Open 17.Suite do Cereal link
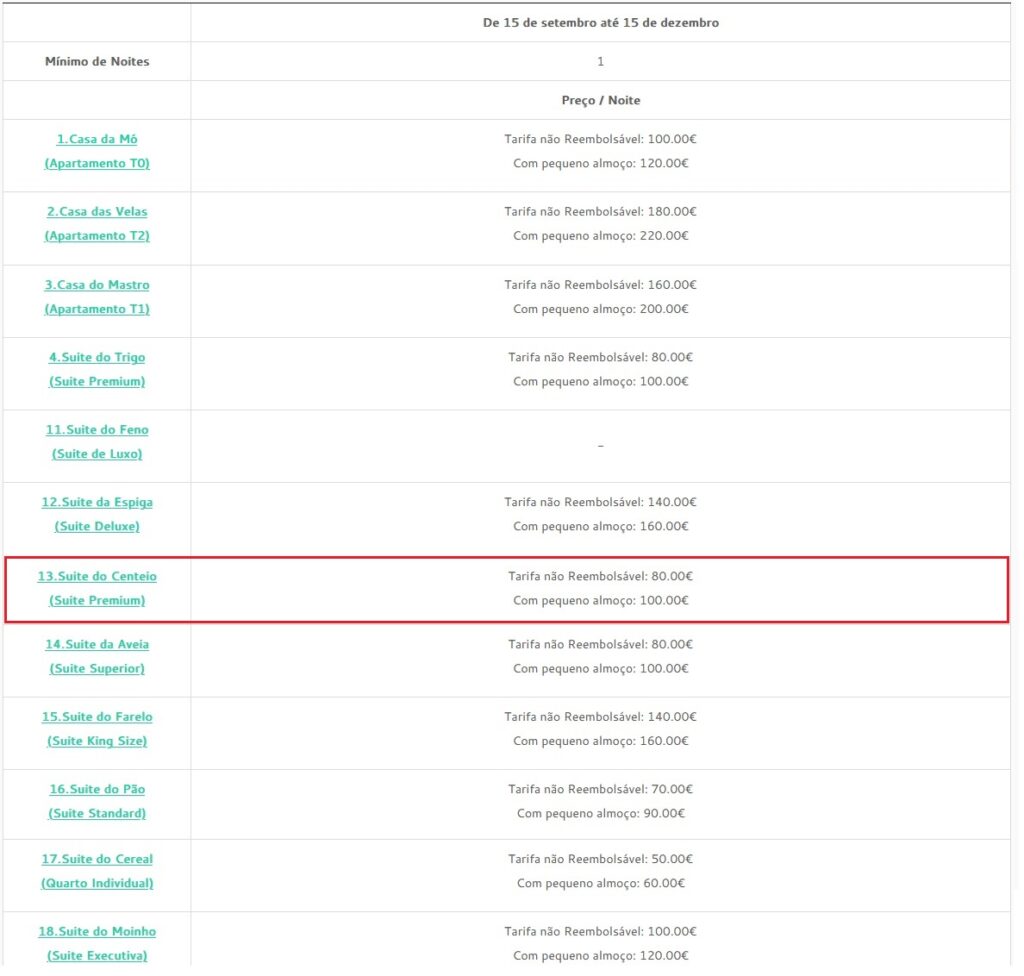This screenshot has height=976, width=1024. tap(97, 859)
